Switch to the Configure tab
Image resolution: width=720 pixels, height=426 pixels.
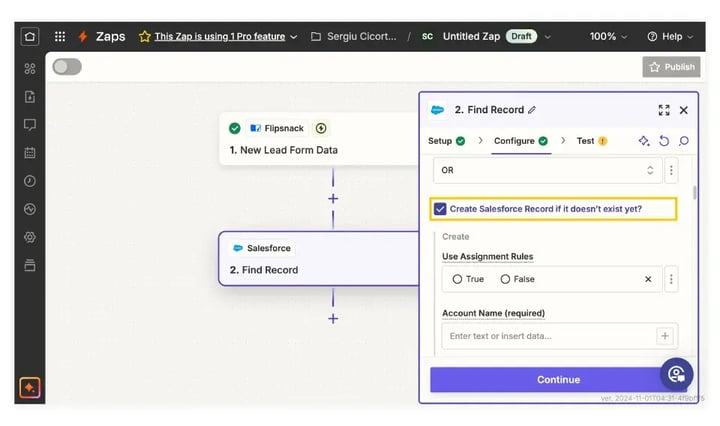[521, 141]
